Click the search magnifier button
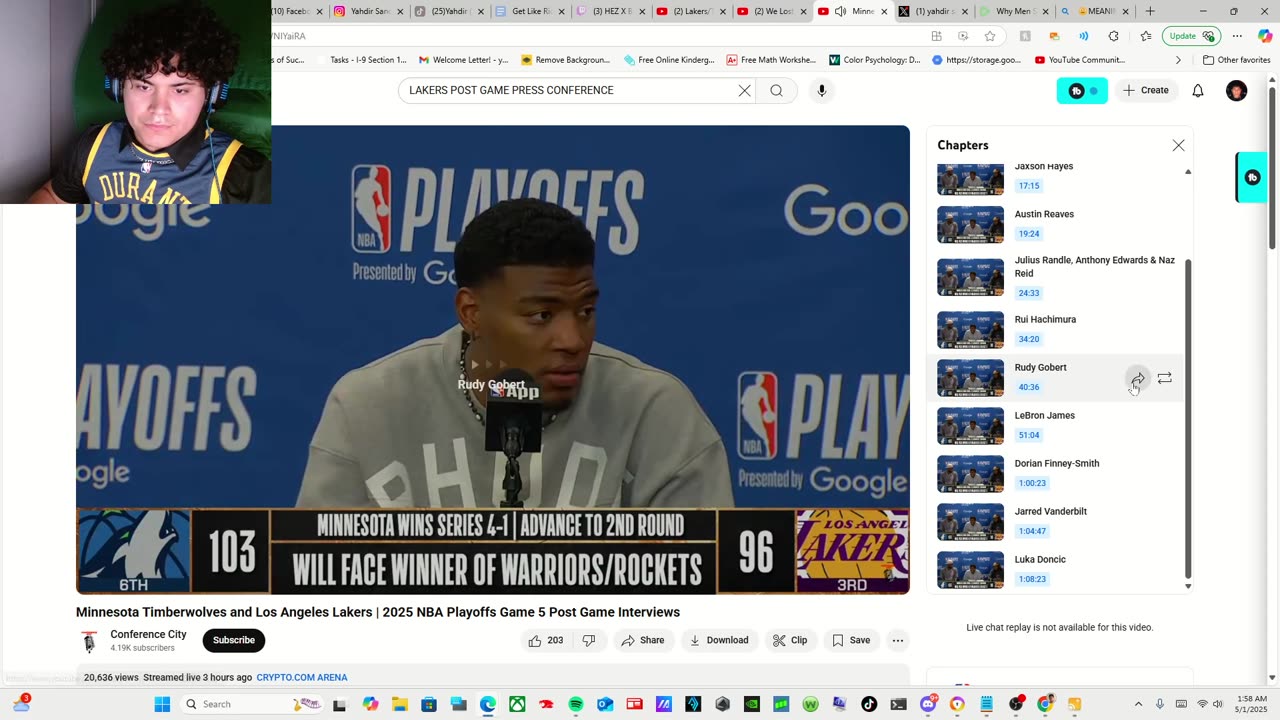Screen dimensions: 1280x720 (776, 90)
